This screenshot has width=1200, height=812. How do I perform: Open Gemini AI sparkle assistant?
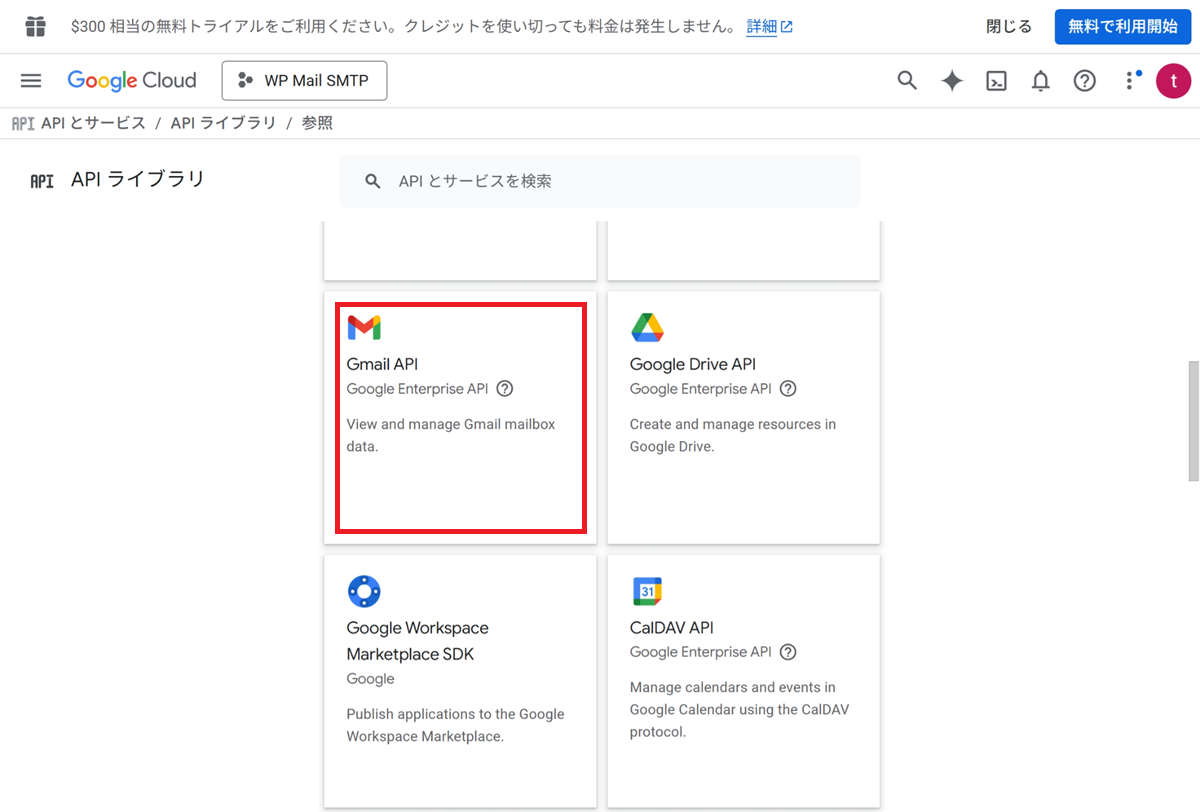coord(952,81)
